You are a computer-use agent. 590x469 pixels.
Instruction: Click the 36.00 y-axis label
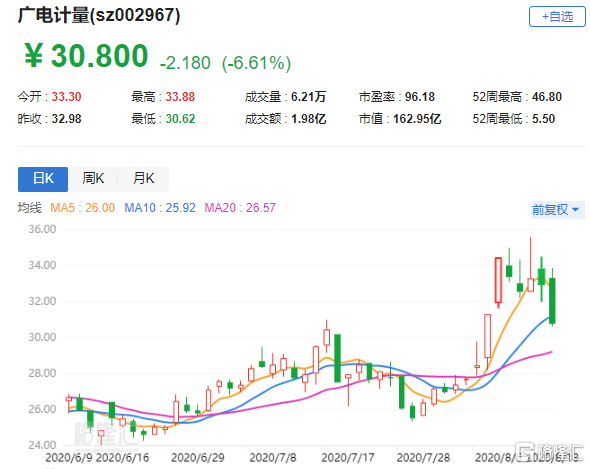point(42,229)
